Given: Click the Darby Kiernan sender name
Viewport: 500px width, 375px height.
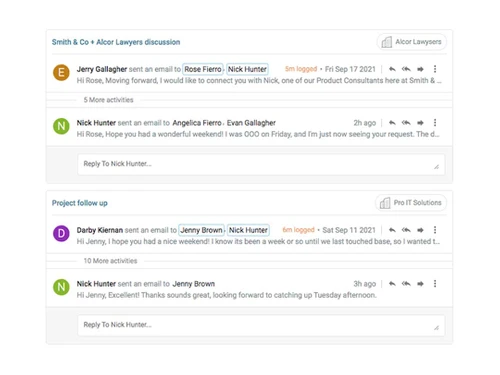Looking at the screenshot, I should pos(100,230).
